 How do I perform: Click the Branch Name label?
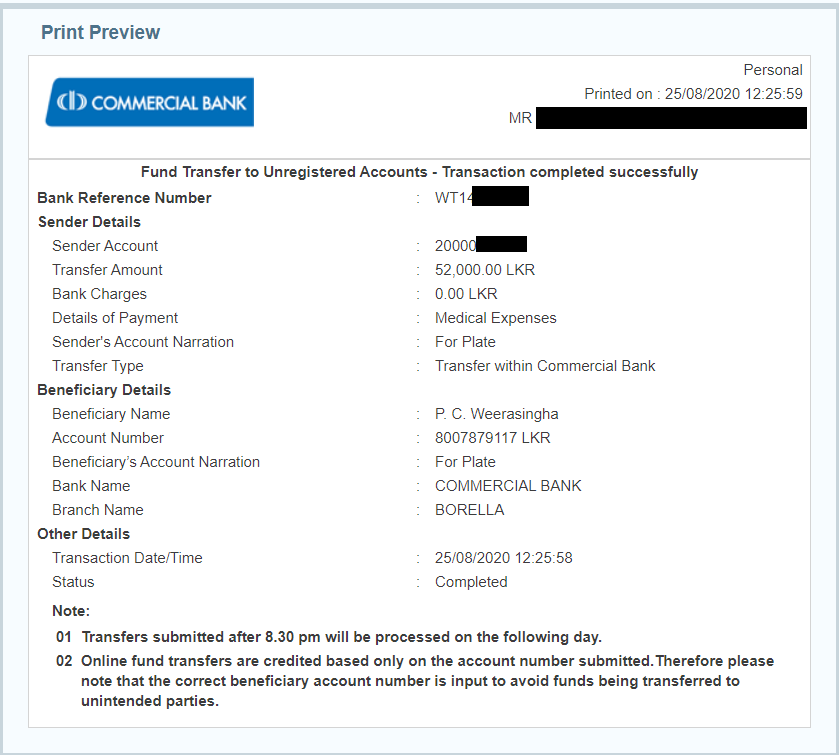(97, 510)
